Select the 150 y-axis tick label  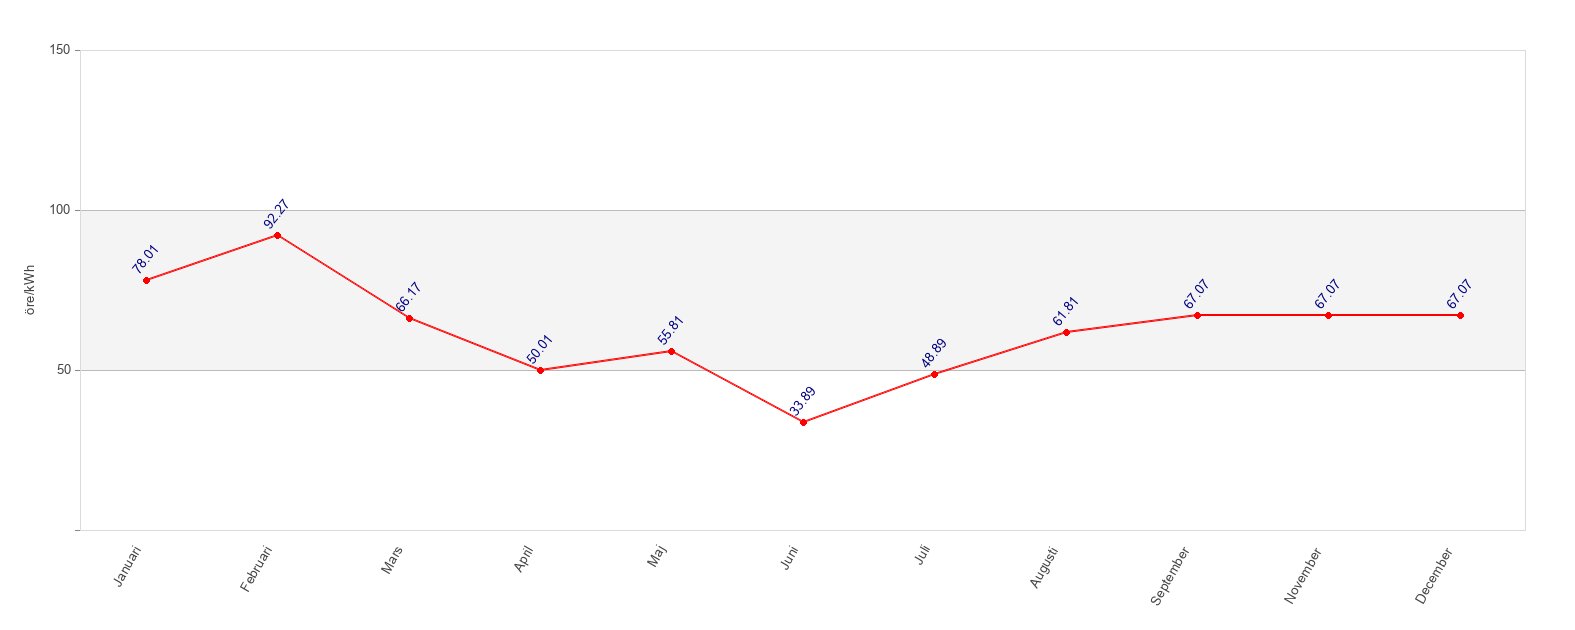(59, 50)
